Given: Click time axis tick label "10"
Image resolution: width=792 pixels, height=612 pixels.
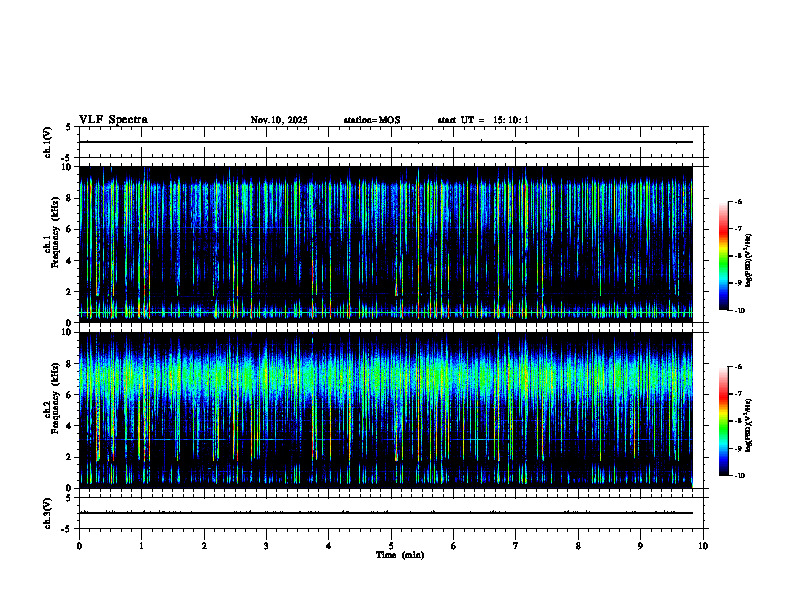Looking at the screenshot, I should point(703,546).
